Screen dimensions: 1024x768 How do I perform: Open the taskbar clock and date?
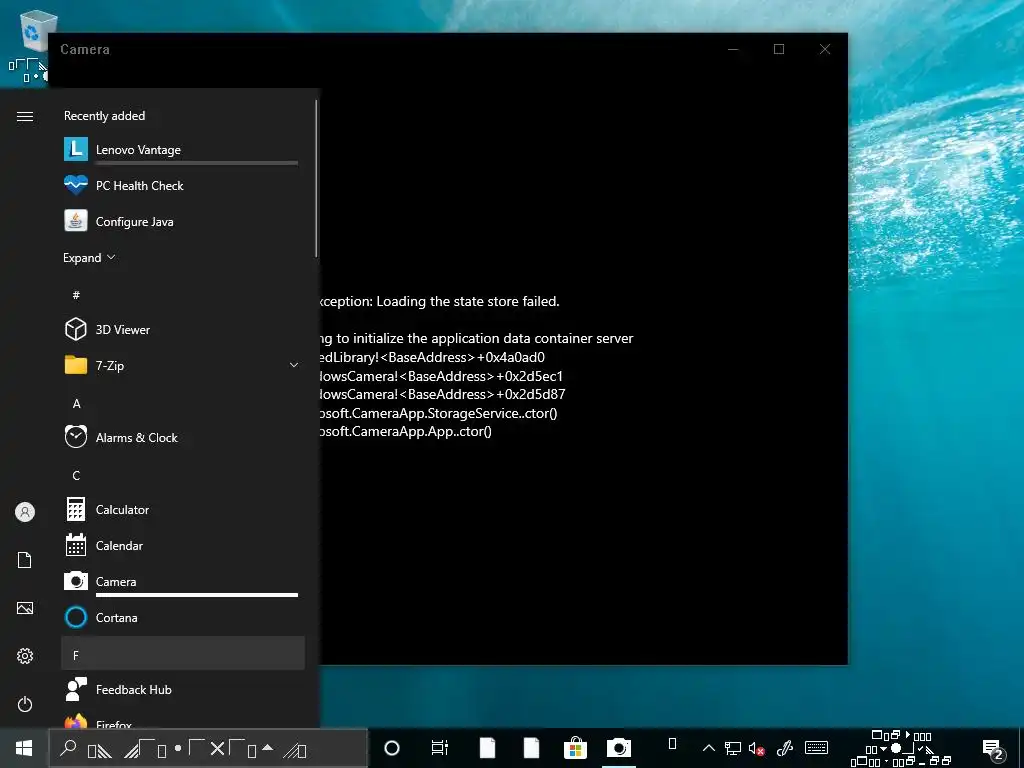point(901,748)
